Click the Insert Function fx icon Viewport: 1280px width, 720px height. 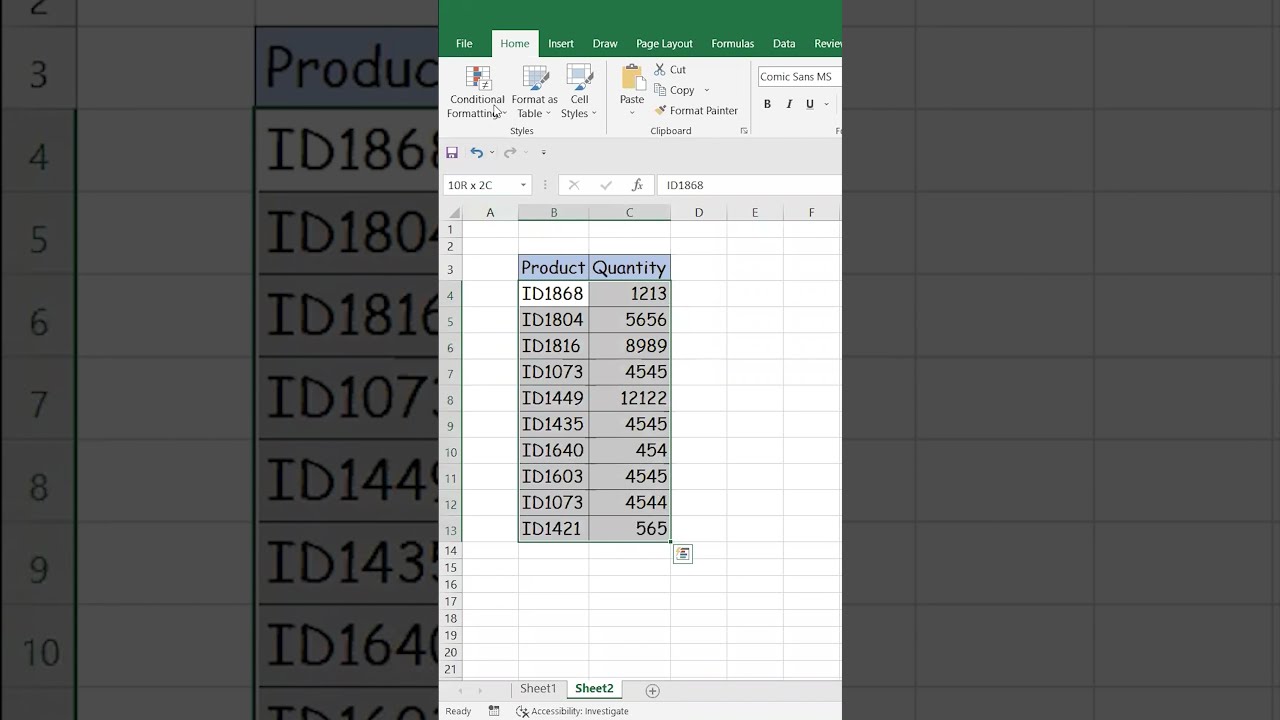[x=637, y=185]
